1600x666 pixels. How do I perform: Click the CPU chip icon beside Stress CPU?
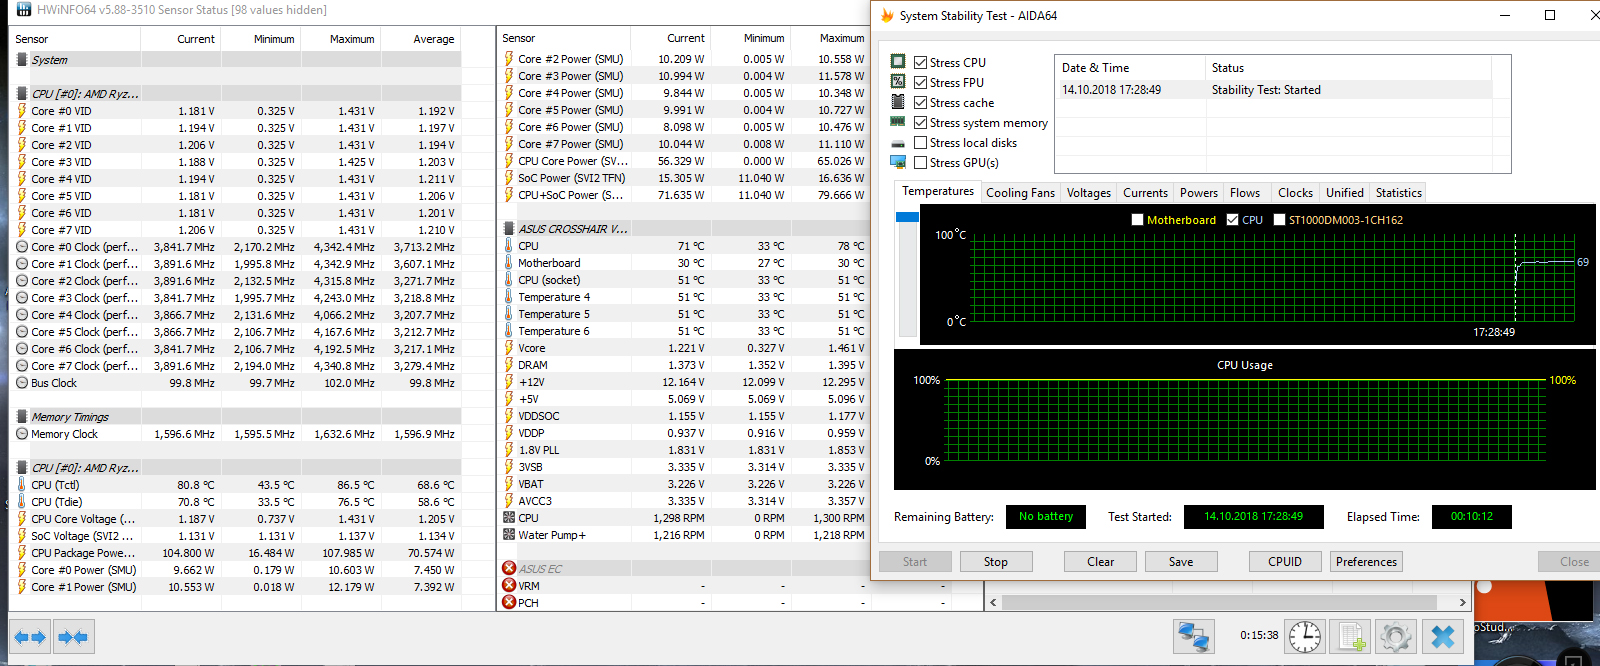898,61
